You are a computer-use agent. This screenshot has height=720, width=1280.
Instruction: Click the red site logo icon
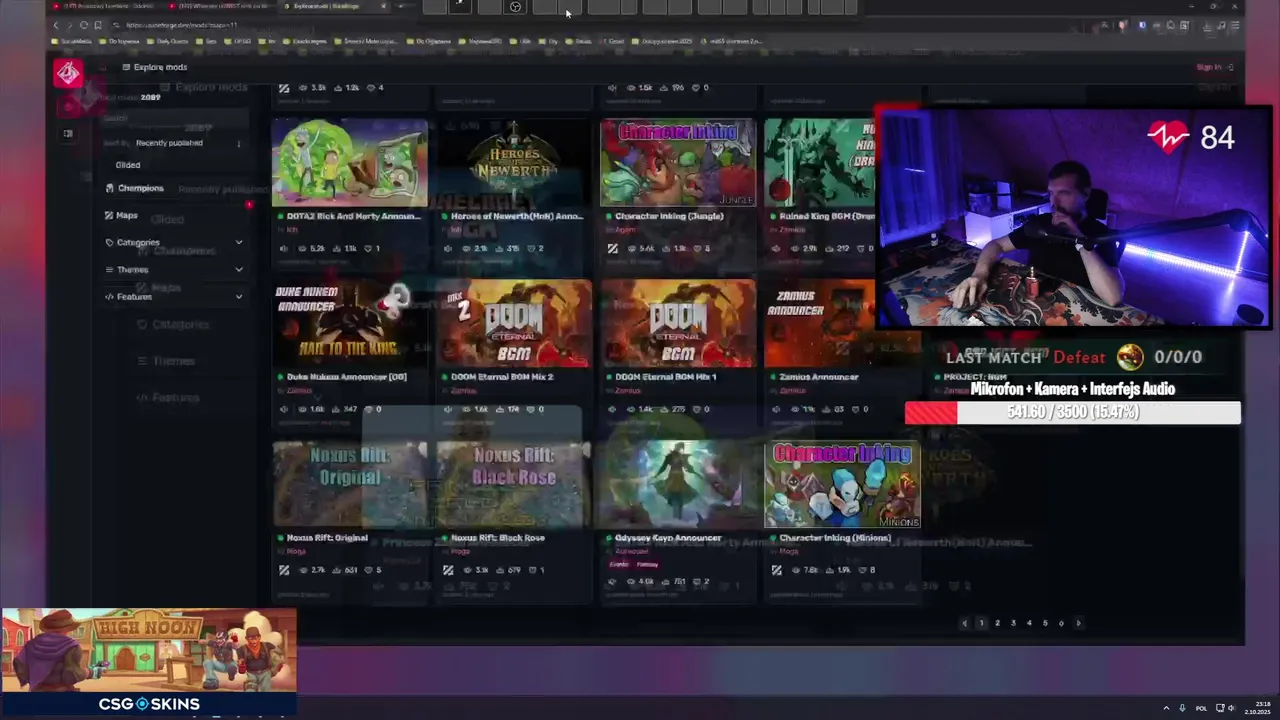(68, 73)
